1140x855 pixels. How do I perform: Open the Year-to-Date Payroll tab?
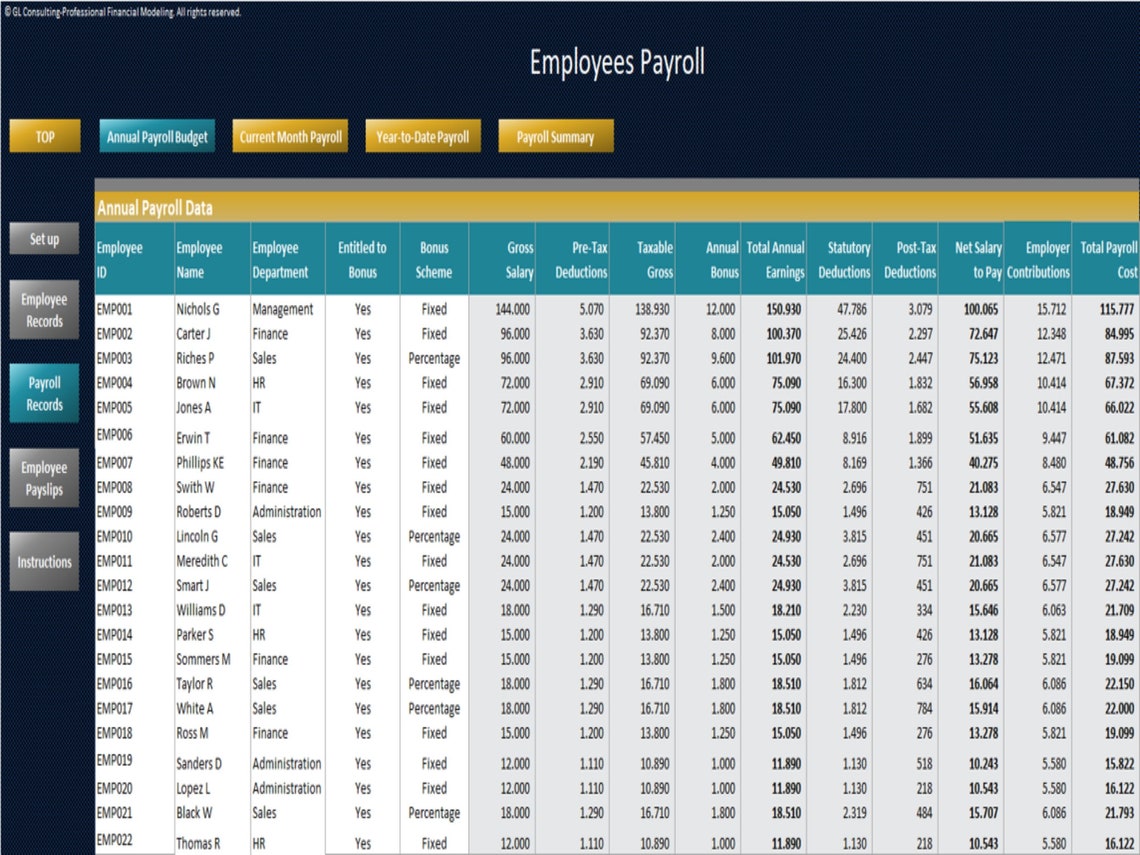click(422, 135)
